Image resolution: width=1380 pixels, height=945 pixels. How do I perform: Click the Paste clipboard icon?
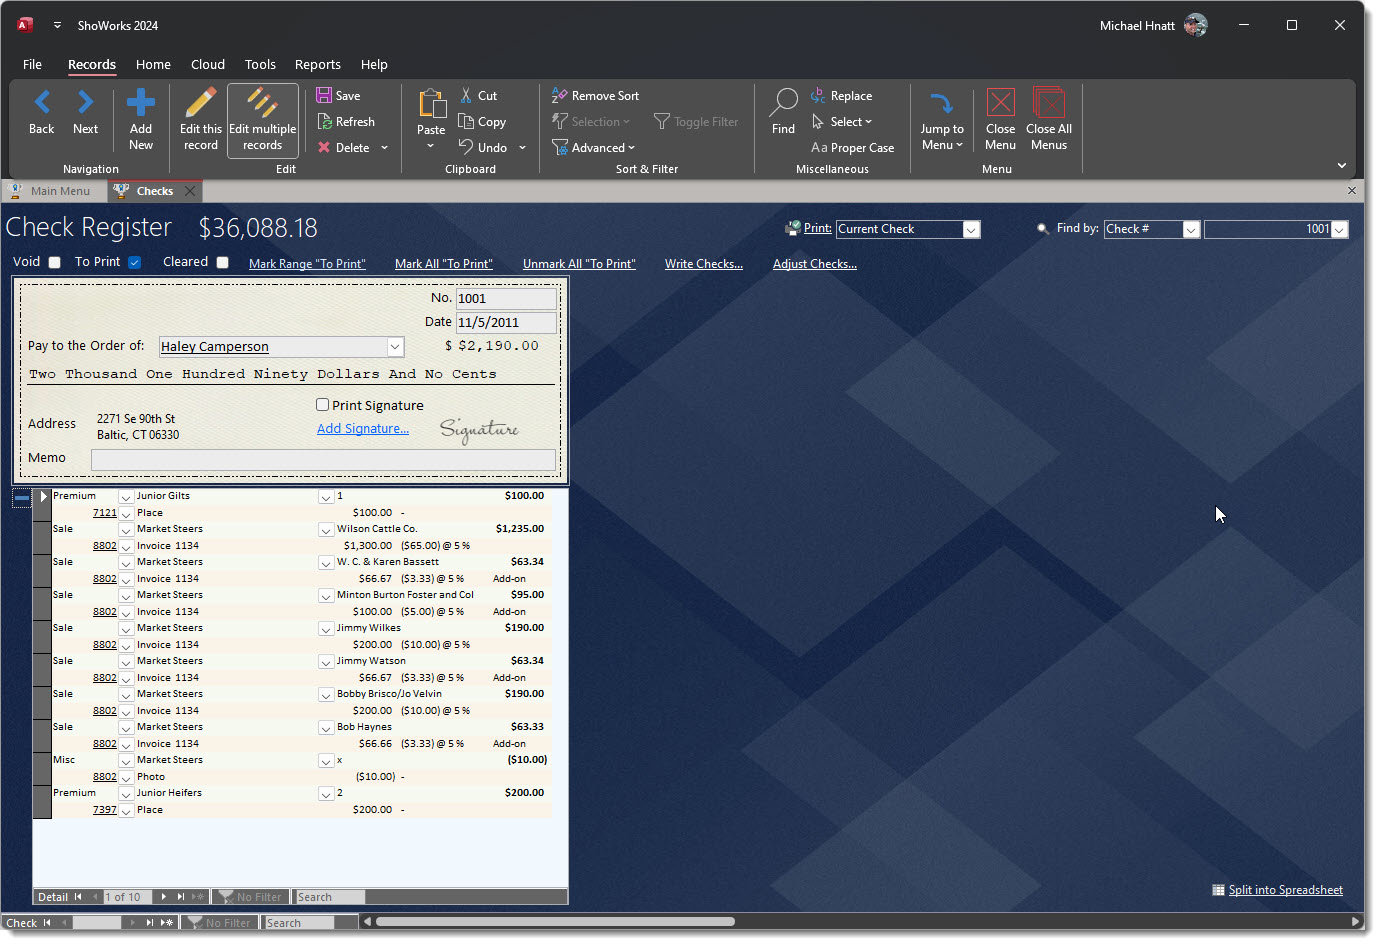point(431,104)
